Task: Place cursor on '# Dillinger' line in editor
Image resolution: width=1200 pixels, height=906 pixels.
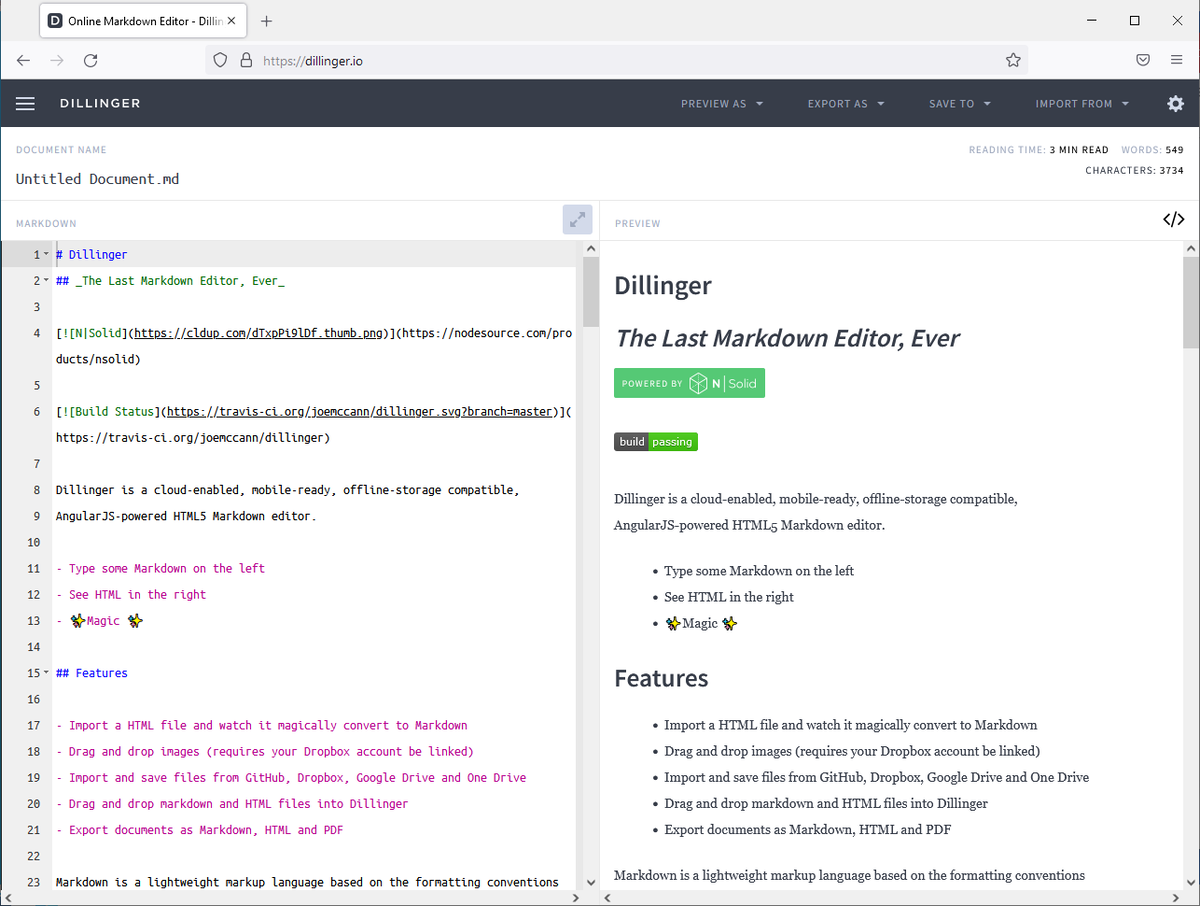Action: [92, 255]
